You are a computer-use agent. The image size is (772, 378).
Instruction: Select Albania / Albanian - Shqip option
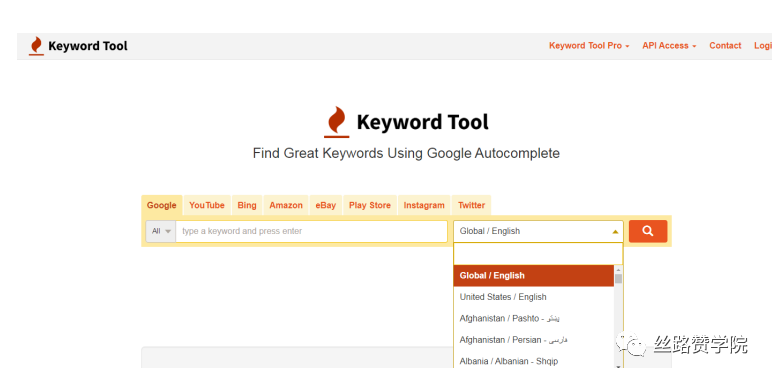(534, 361)
